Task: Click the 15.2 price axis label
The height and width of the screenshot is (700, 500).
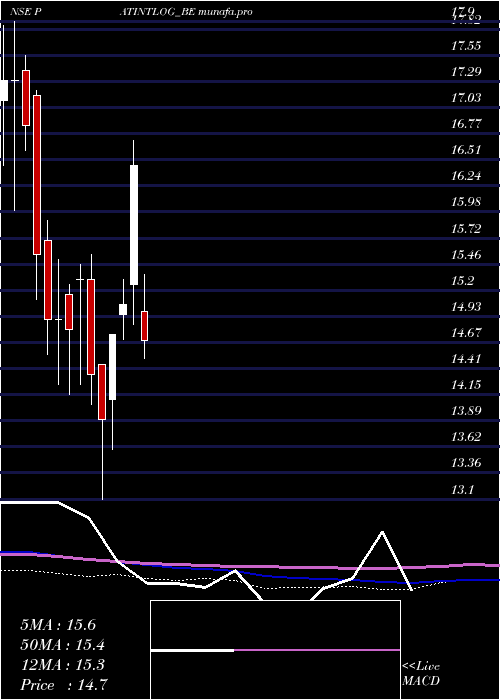Action: click(462, 281)
